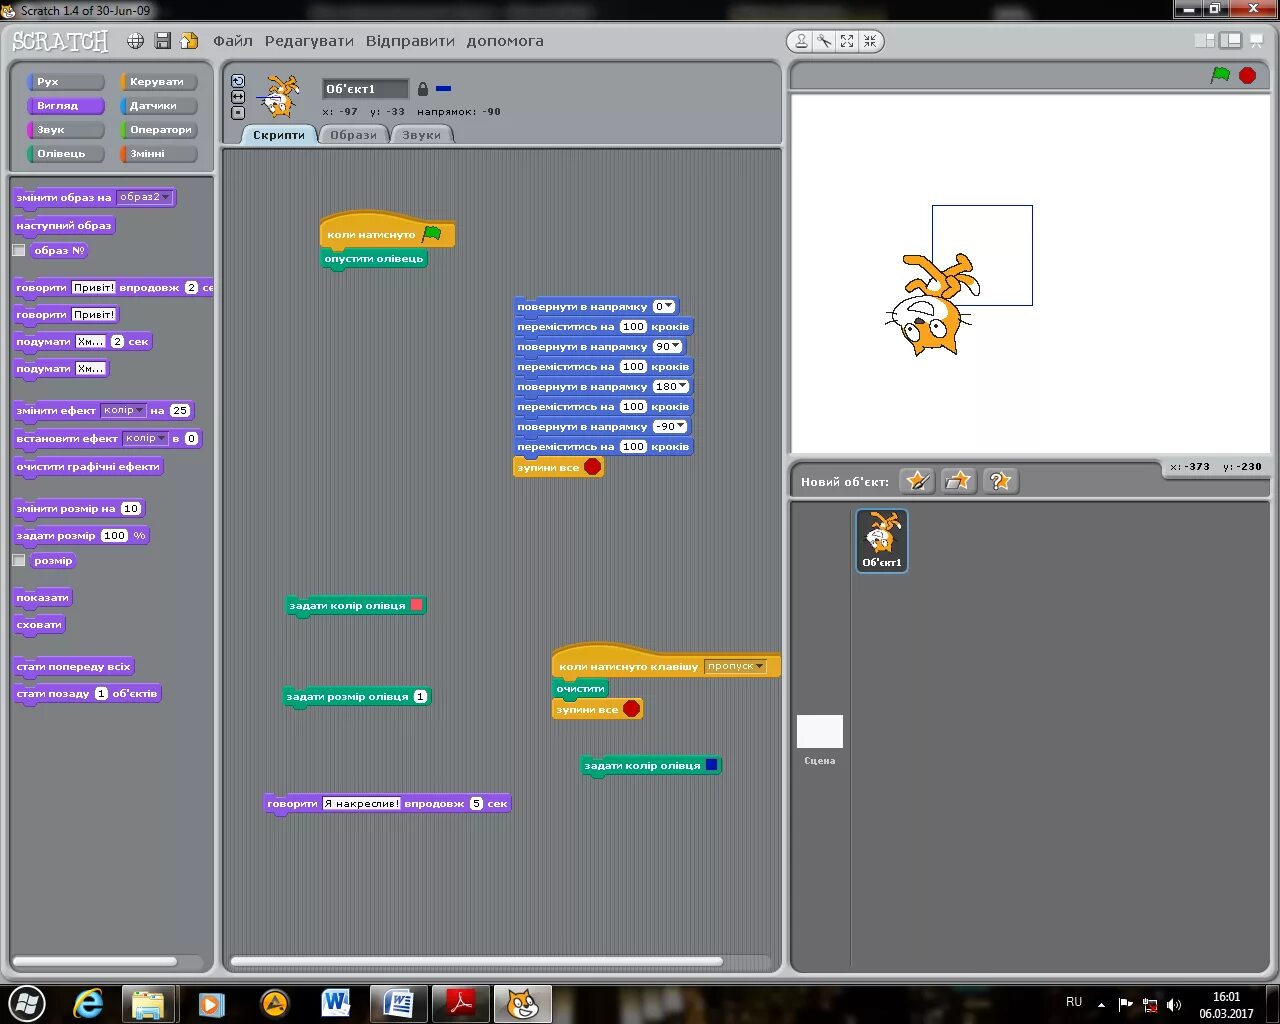The width and height of the screenshot is (1280, 1024).
Task: Open the допомога menu
Action: click(505, 41)
